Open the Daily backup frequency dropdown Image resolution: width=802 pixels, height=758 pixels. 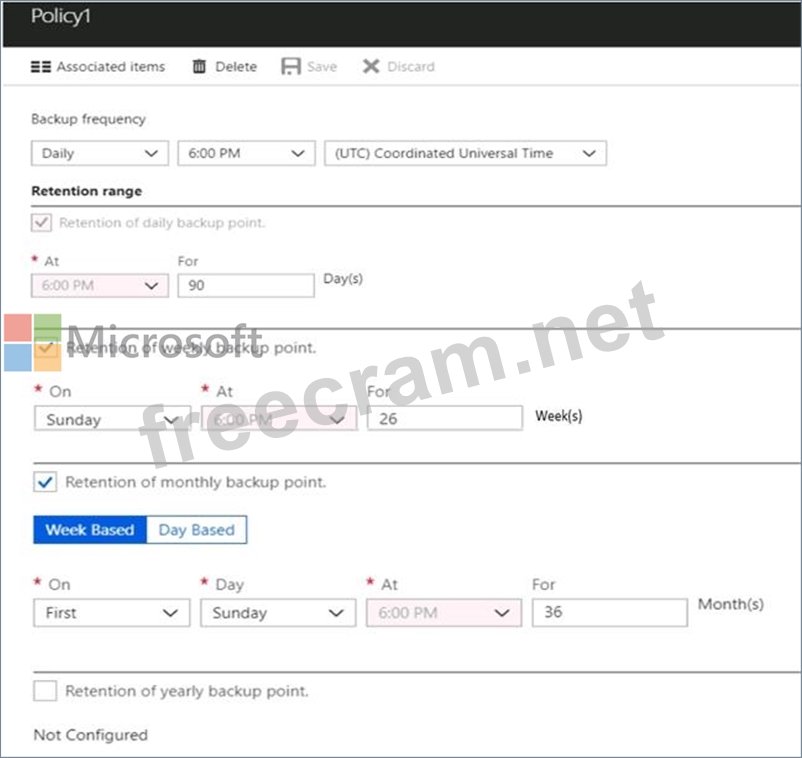pos(100,154)
